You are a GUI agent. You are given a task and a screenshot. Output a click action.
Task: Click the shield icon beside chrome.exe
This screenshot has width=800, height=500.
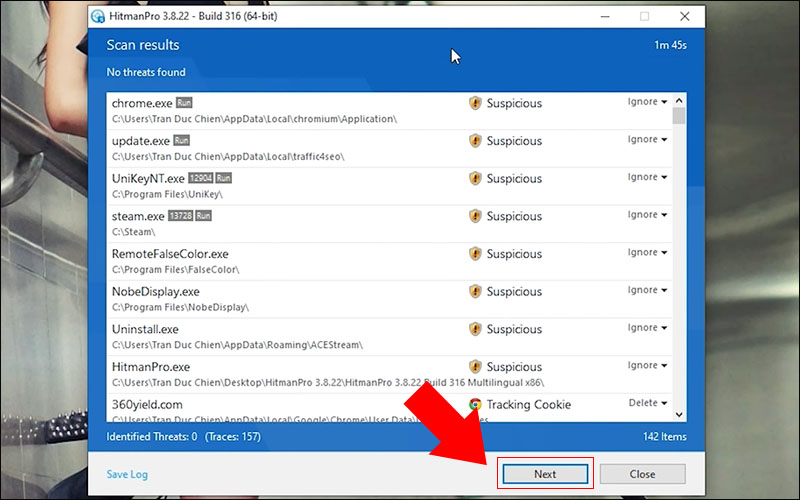pos(475,103)
